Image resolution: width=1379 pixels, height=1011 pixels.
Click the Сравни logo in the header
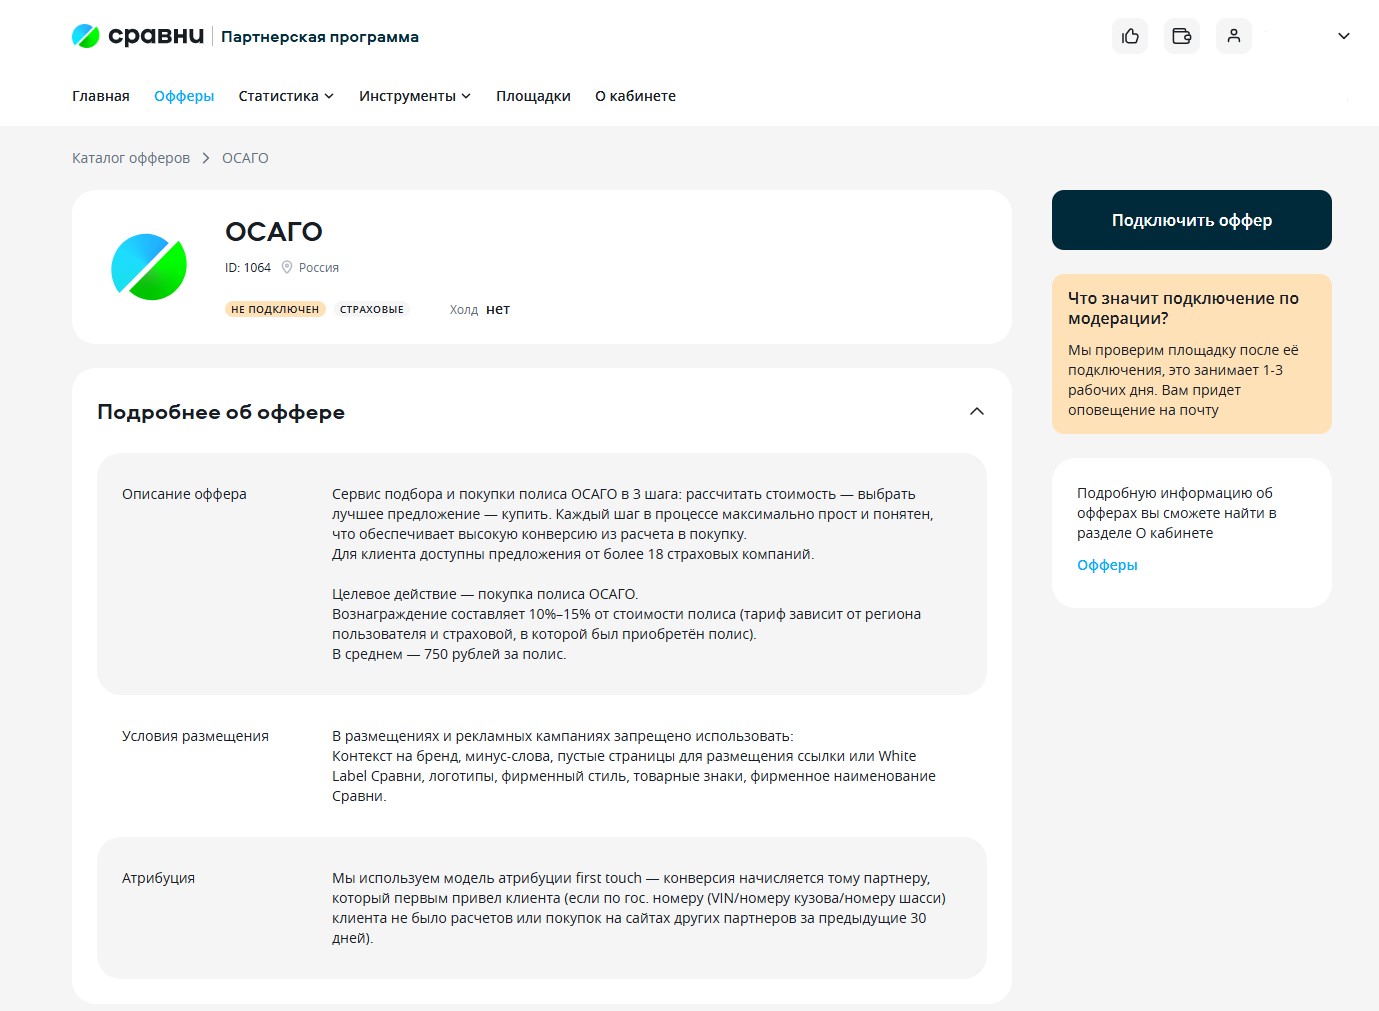138,36
